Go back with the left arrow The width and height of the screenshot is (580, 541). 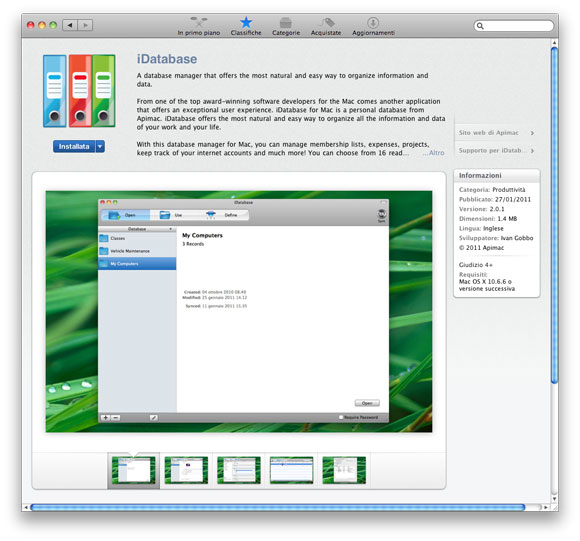pyautogui.click(x=70, y=25)
